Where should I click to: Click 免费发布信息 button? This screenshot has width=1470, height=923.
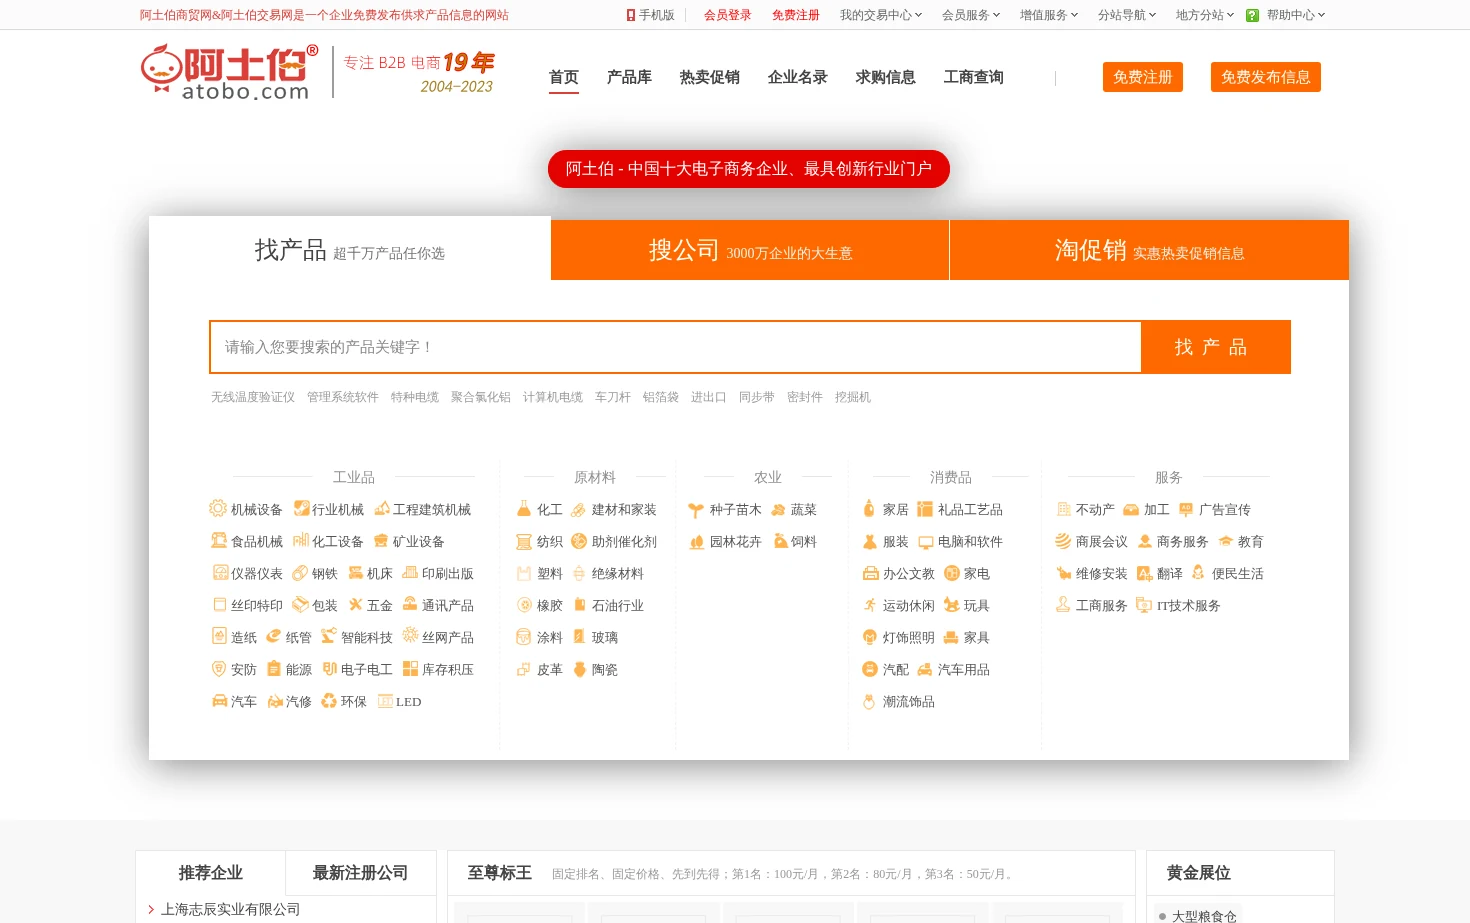1266,77
